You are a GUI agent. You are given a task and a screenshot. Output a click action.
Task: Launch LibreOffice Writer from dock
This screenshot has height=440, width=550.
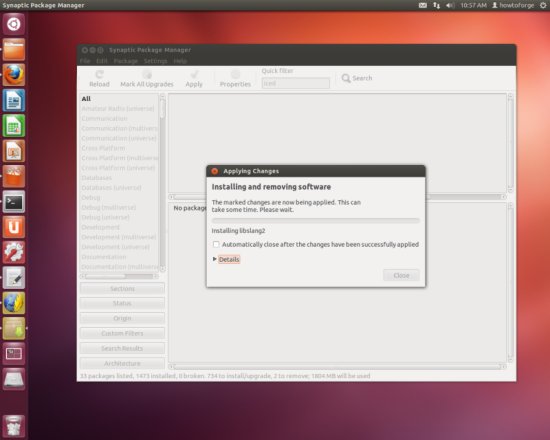14,100
